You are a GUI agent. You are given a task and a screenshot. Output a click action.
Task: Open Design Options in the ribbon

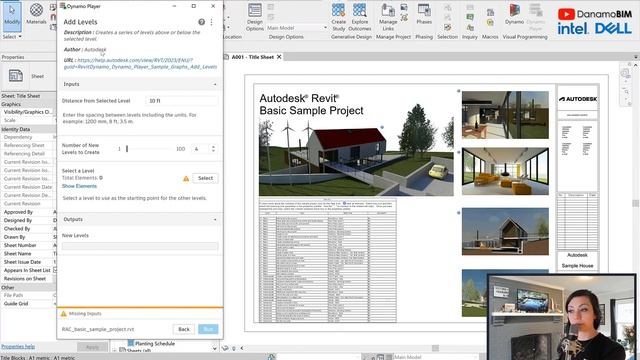(255, 17)
